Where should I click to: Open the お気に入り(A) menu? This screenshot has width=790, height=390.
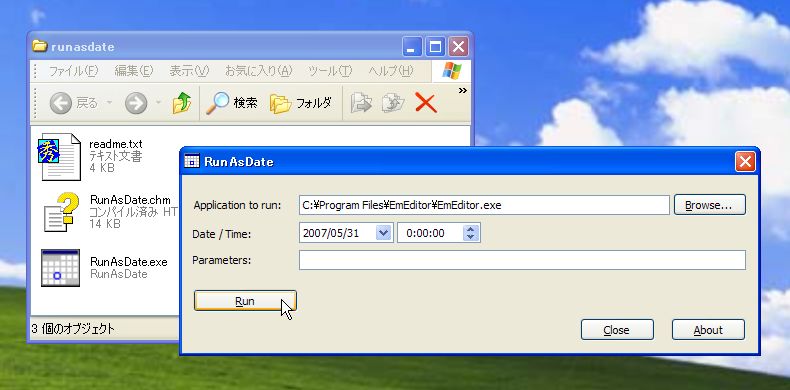click(x=258, y=71)
